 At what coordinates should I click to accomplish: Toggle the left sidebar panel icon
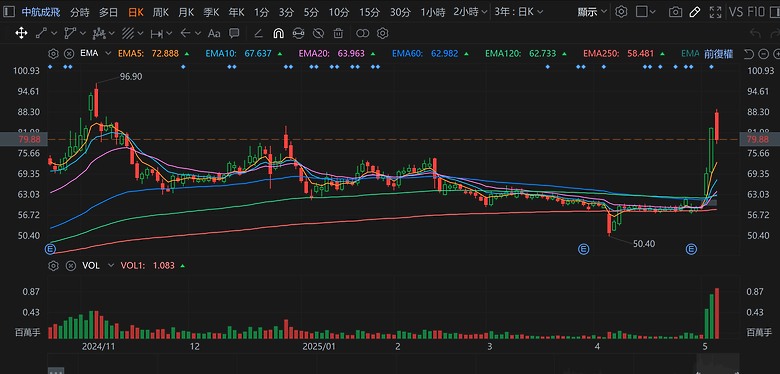tap(9, 12)
